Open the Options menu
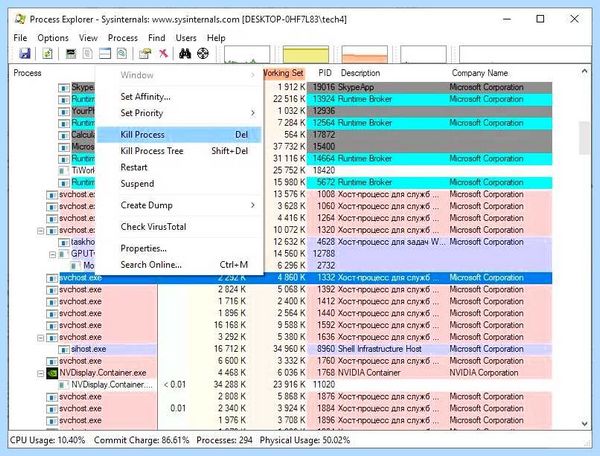 (x=53, y=38)
